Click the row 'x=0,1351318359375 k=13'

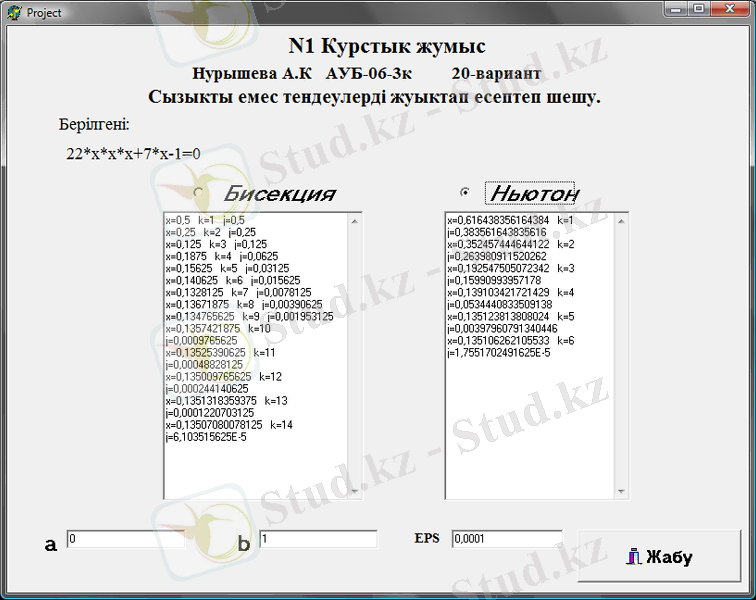226,401
